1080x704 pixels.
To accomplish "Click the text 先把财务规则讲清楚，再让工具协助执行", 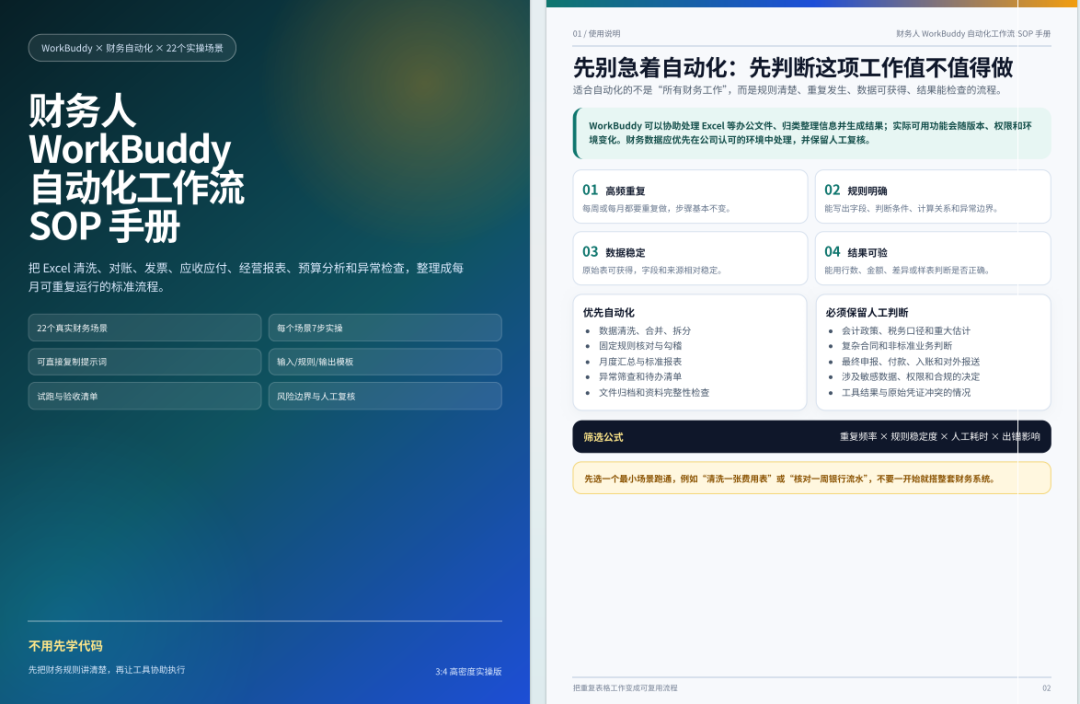I will 107,670.
